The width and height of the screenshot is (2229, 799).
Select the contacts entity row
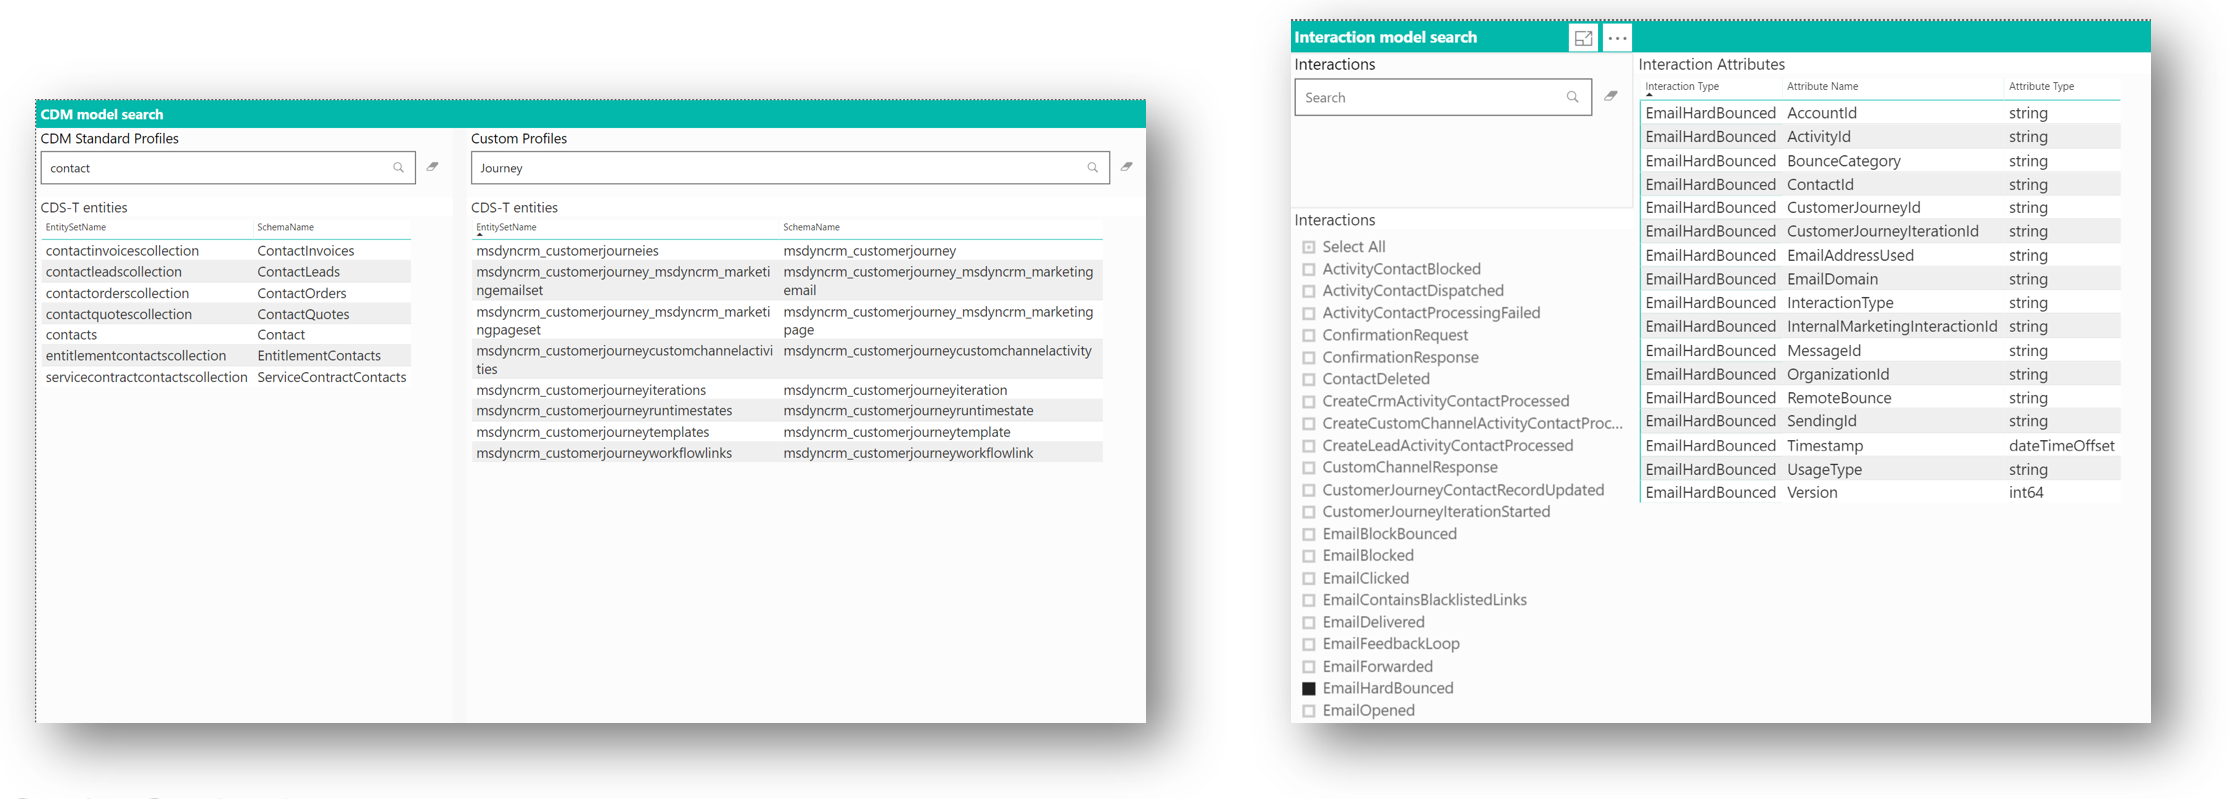(x=226, y=335)
